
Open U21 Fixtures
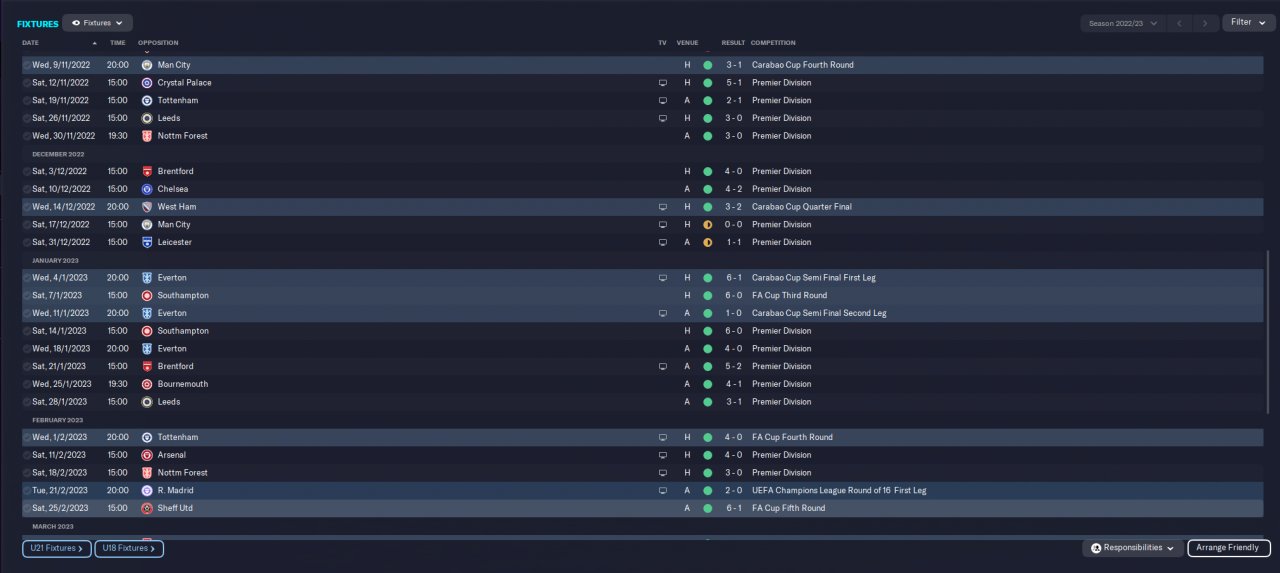57,548
